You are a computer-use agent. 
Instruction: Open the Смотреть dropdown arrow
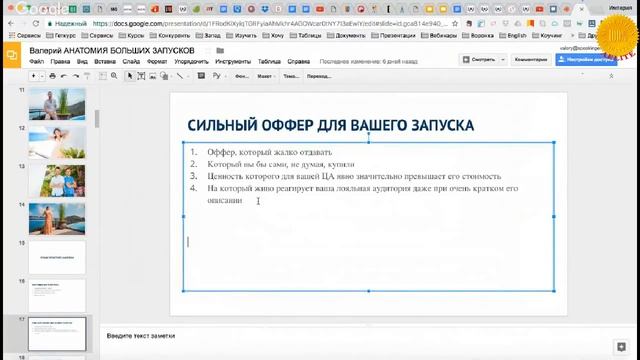[x=503, y=60]
